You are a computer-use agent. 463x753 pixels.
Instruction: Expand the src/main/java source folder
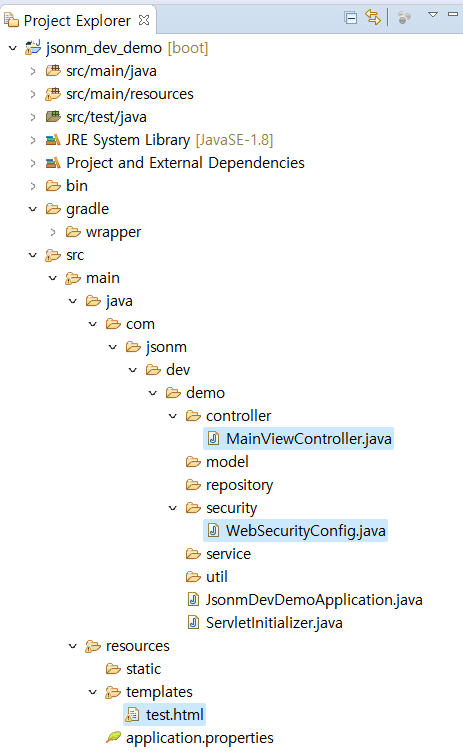33,71
